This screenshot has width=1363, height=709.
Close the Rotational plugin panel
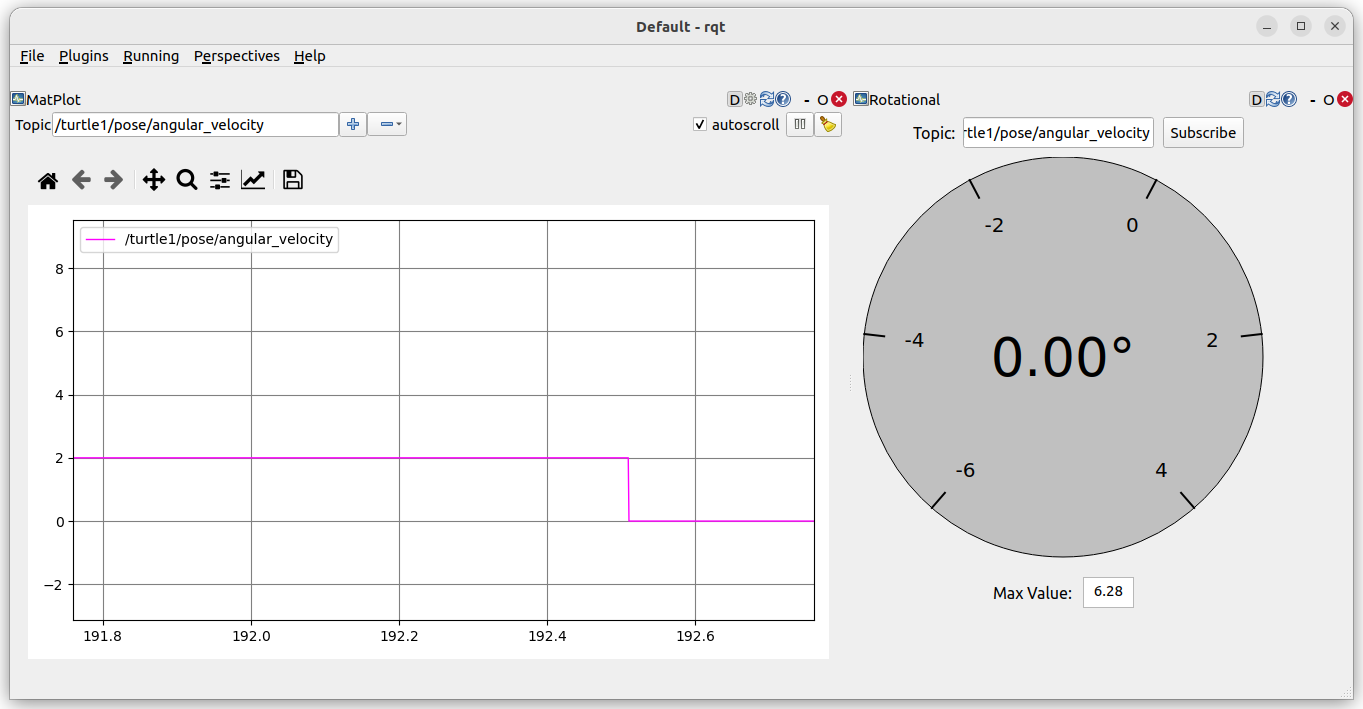[x=1345, y=99]
